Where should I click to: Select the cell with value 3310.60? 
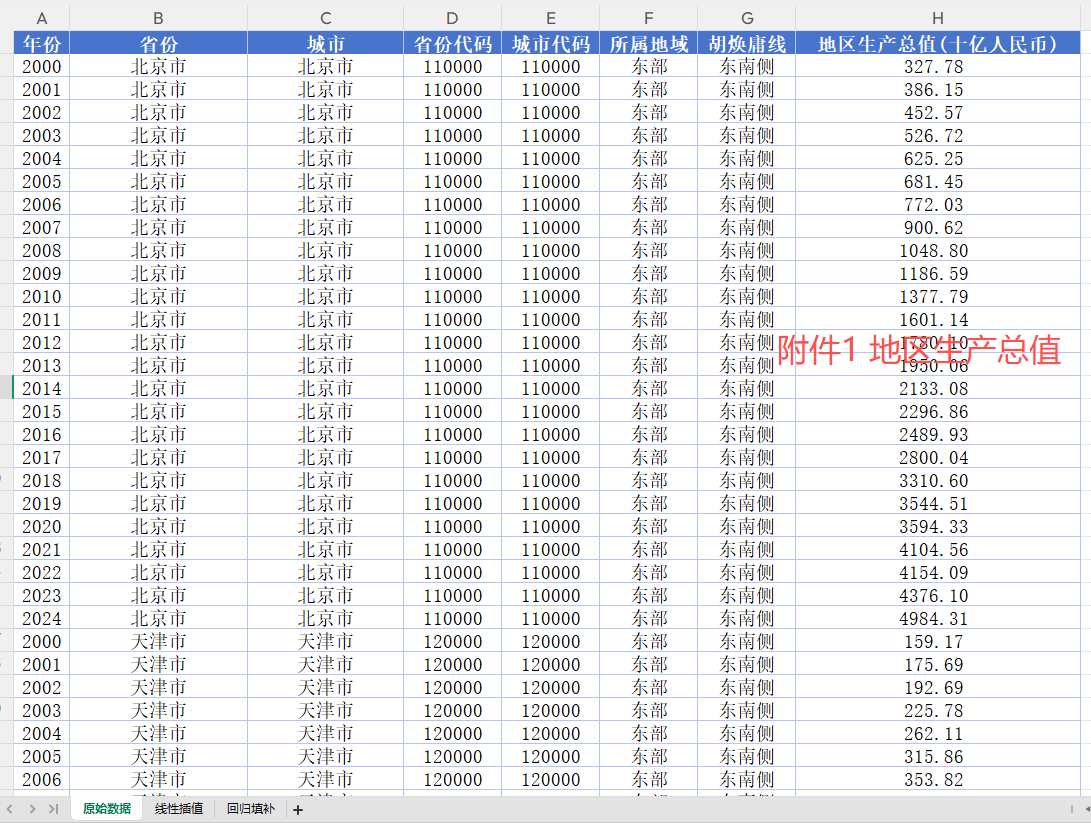pyautogui.click(x=938, y=480)
